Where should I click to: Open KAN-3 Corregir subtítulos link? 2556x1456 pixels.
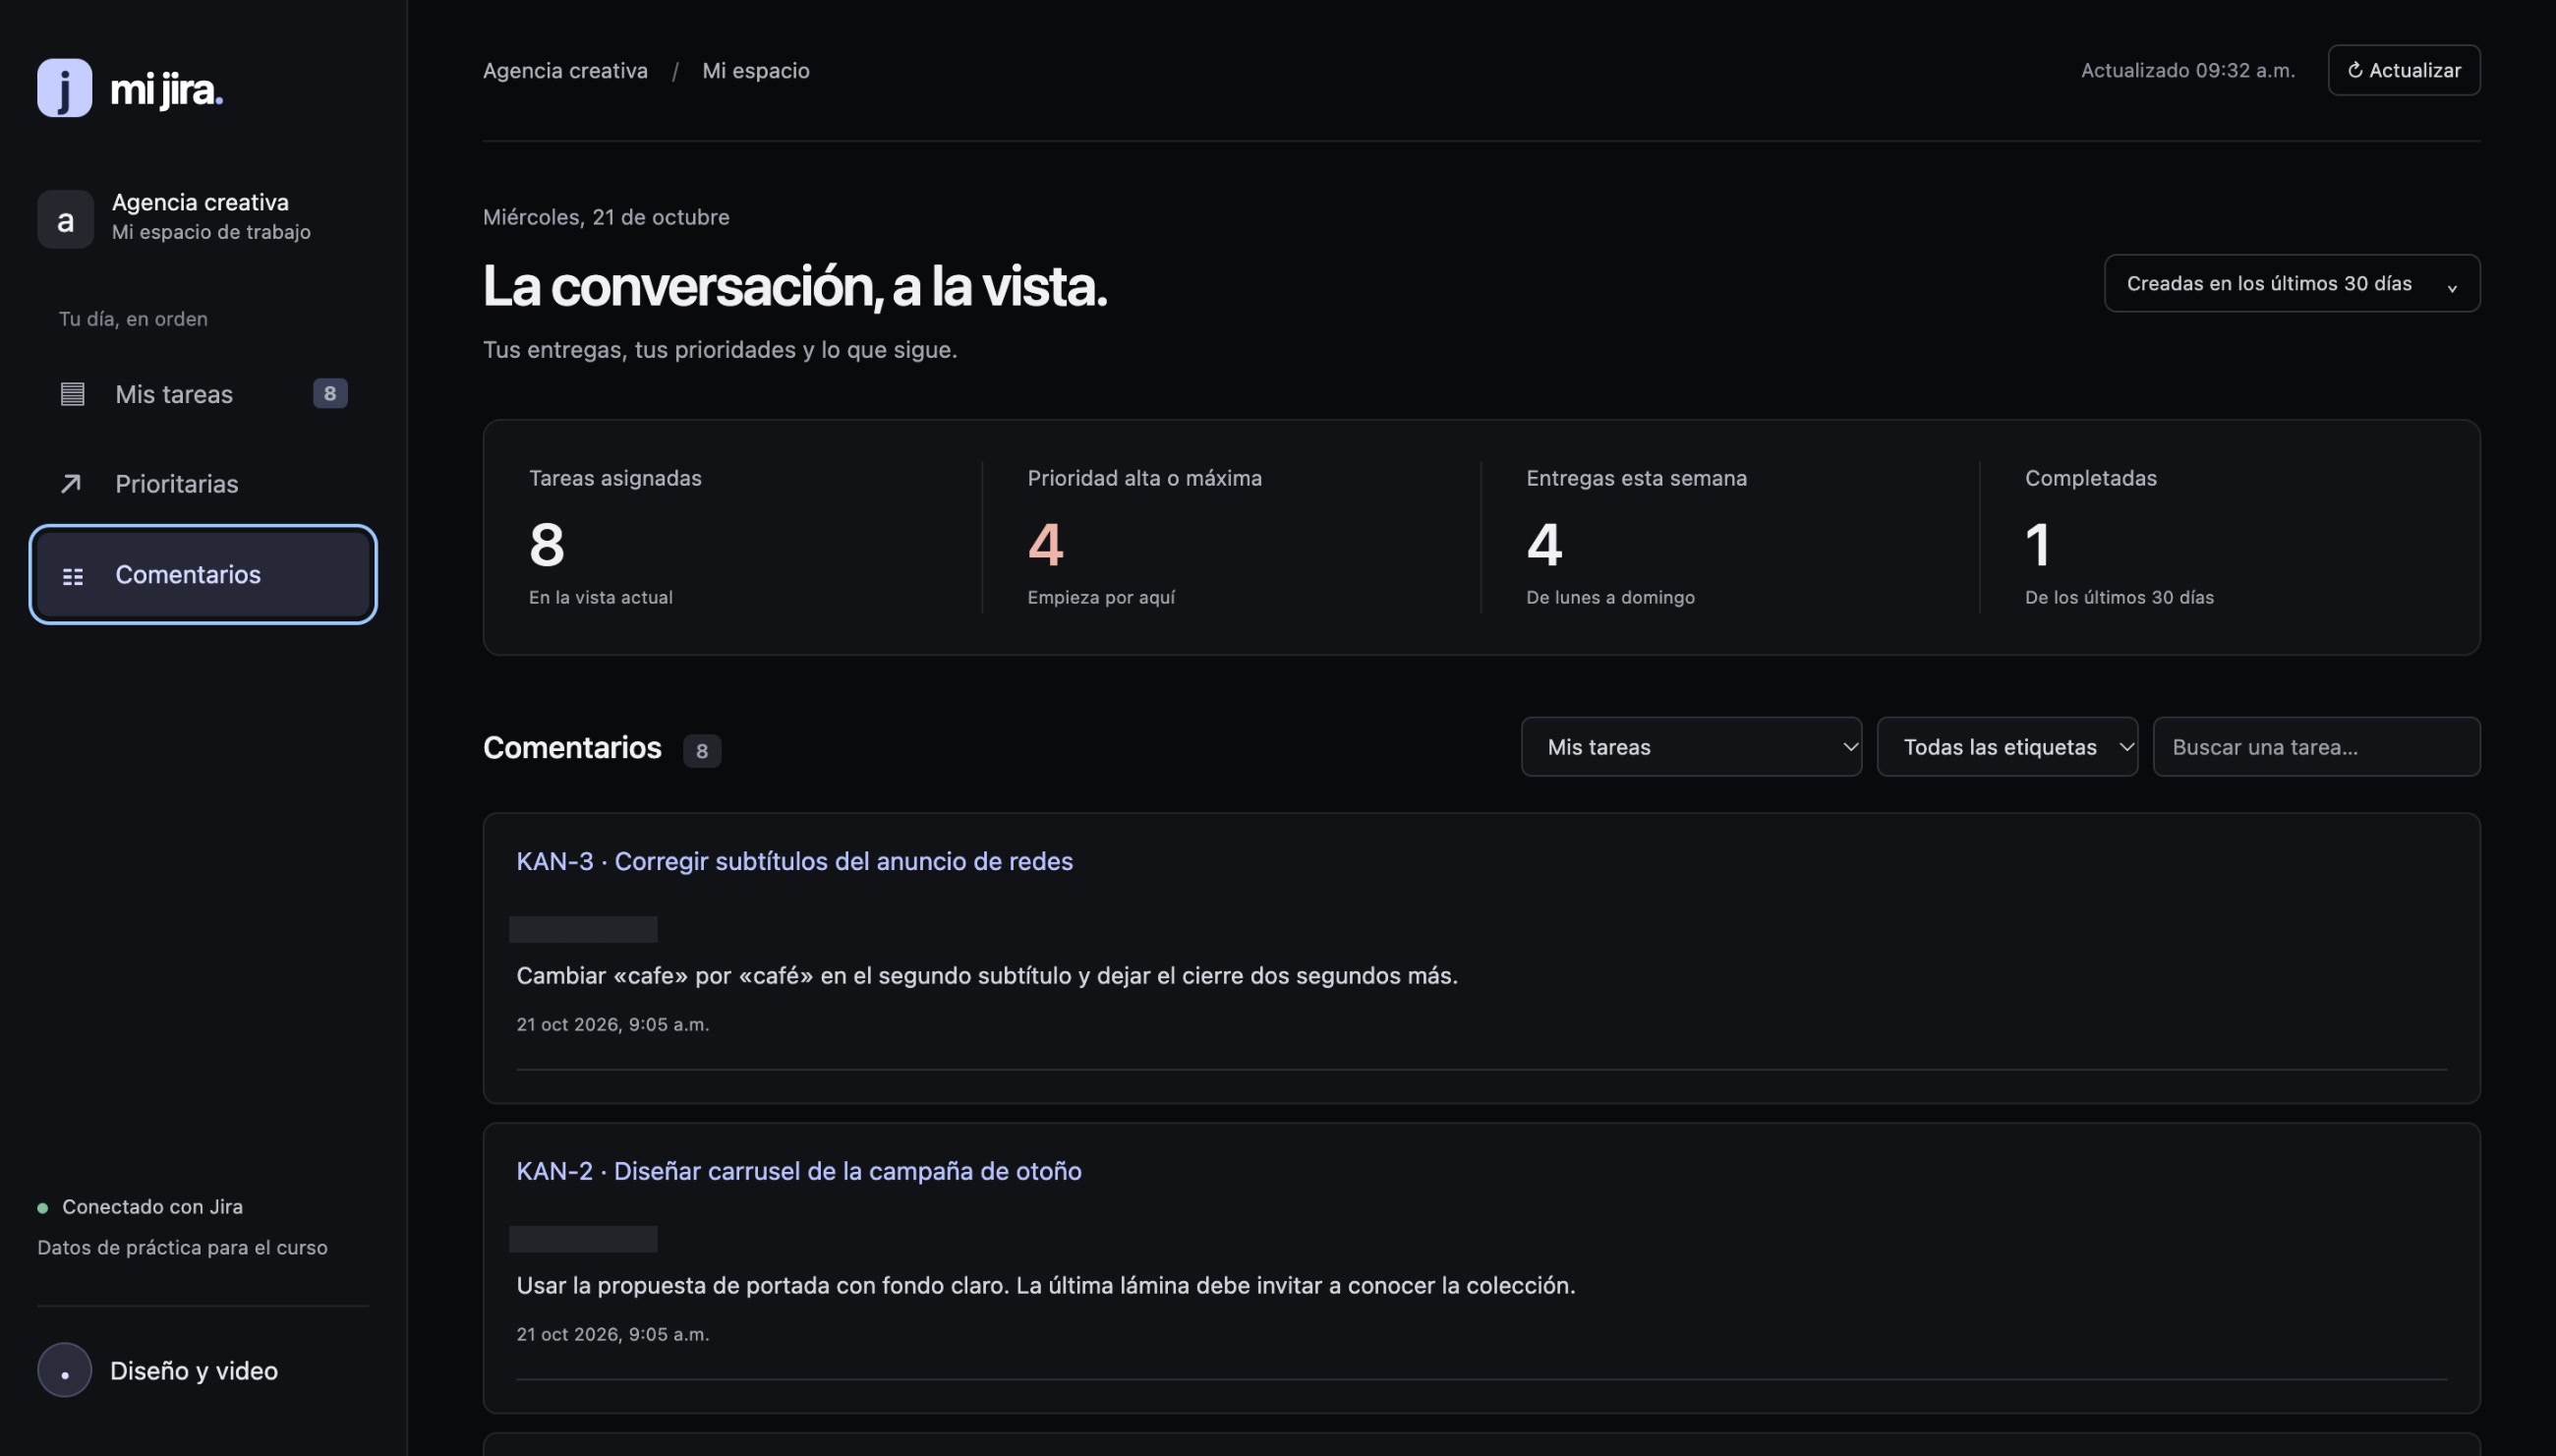coord(794,861)
